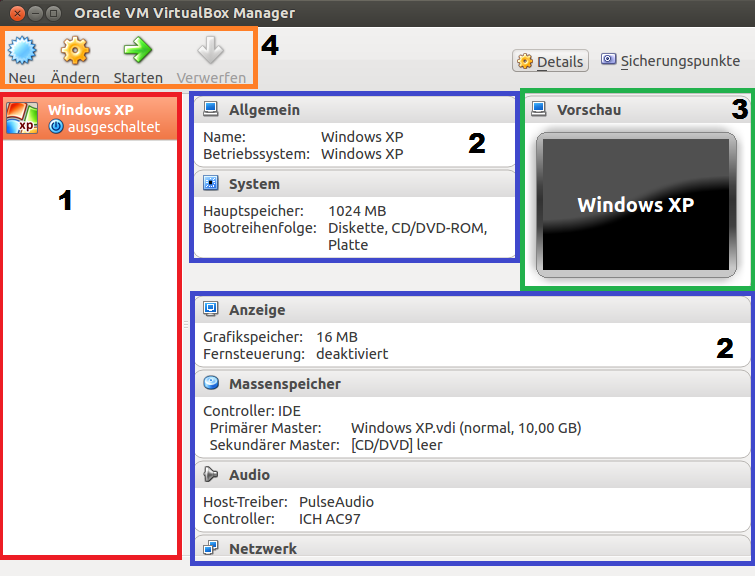Click the 1024 MB Hauptspeicher value
This screenshot has width=755, height=576.
(357, 211)
